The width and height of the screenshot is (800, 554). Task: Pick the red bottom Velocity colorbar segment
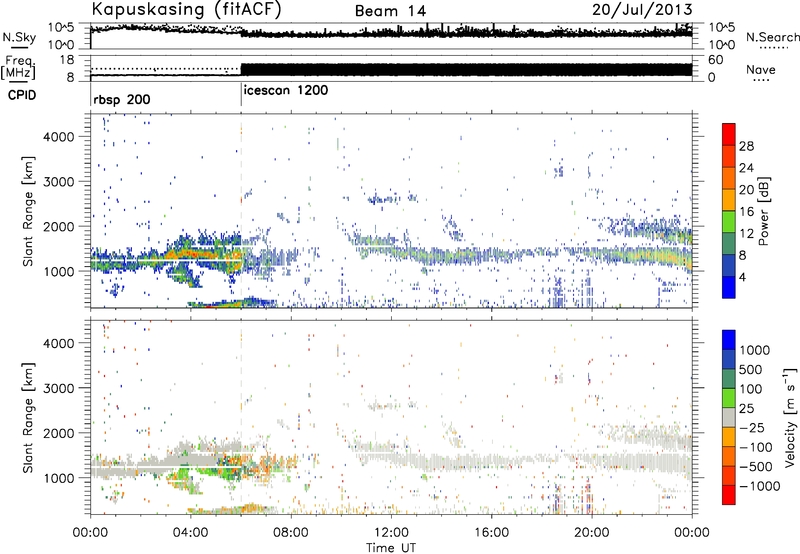[x=729, y=495]
